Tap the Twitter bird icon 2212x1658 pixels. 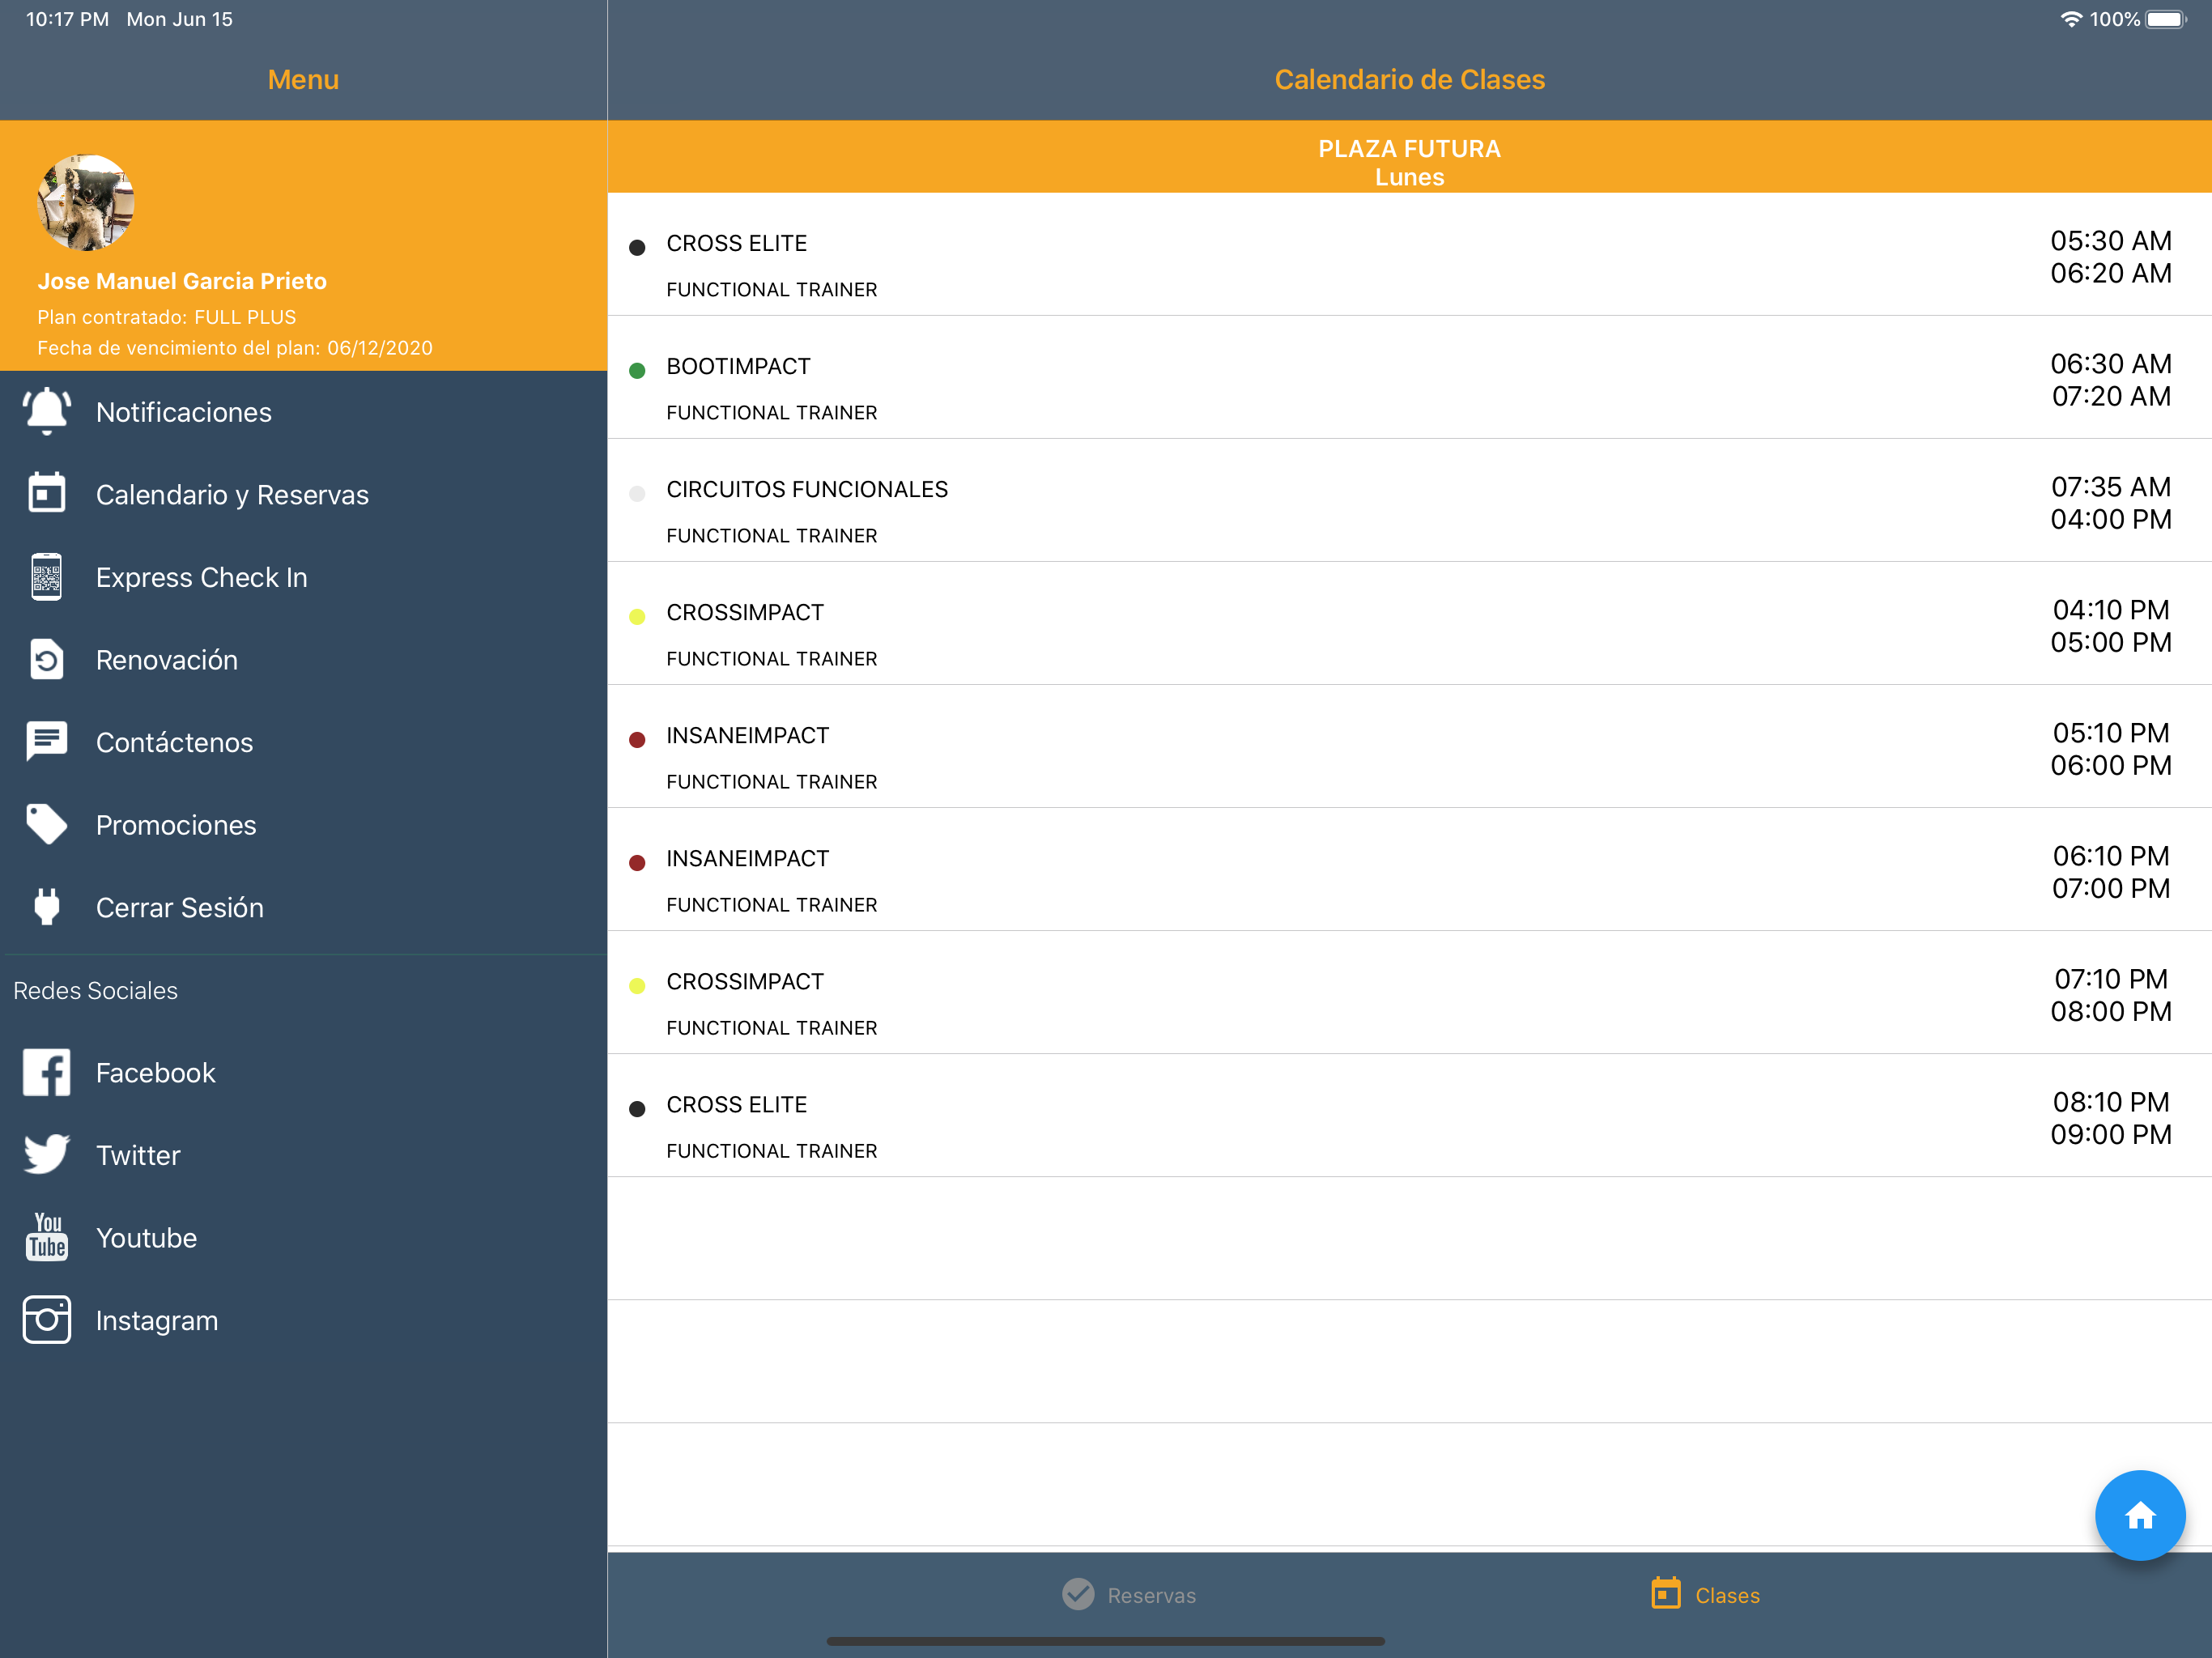pos(46,1155)
